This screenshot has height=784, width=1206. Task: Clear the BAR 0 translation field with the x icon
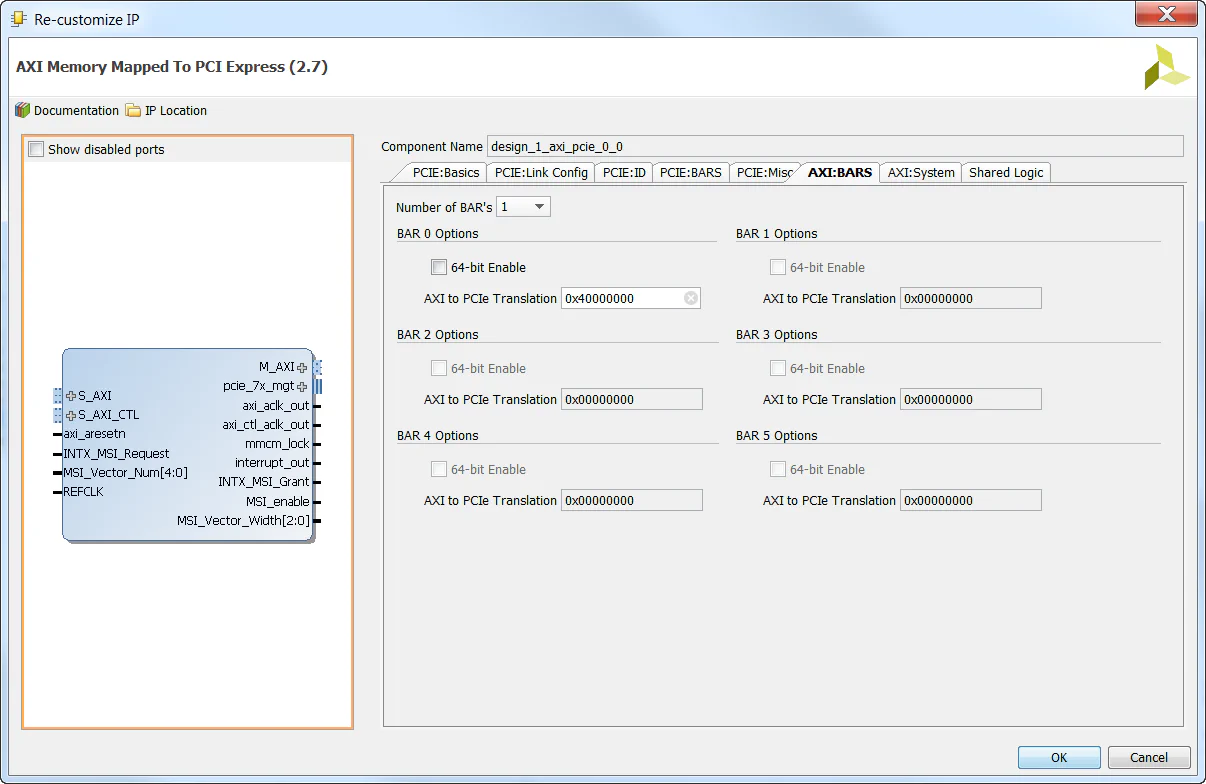click(x=690, y=298)
